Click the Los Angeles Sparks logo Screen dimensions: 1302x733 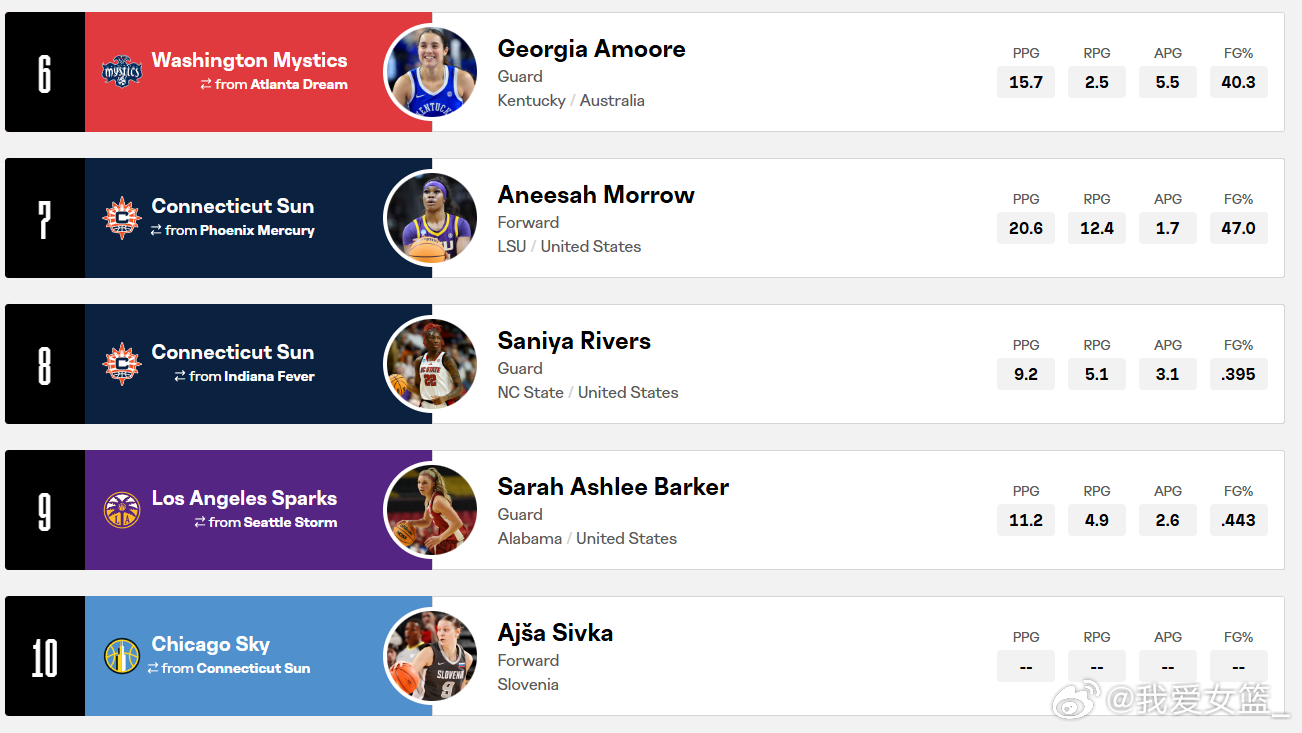pyautogui.click(x=122, y=510)
